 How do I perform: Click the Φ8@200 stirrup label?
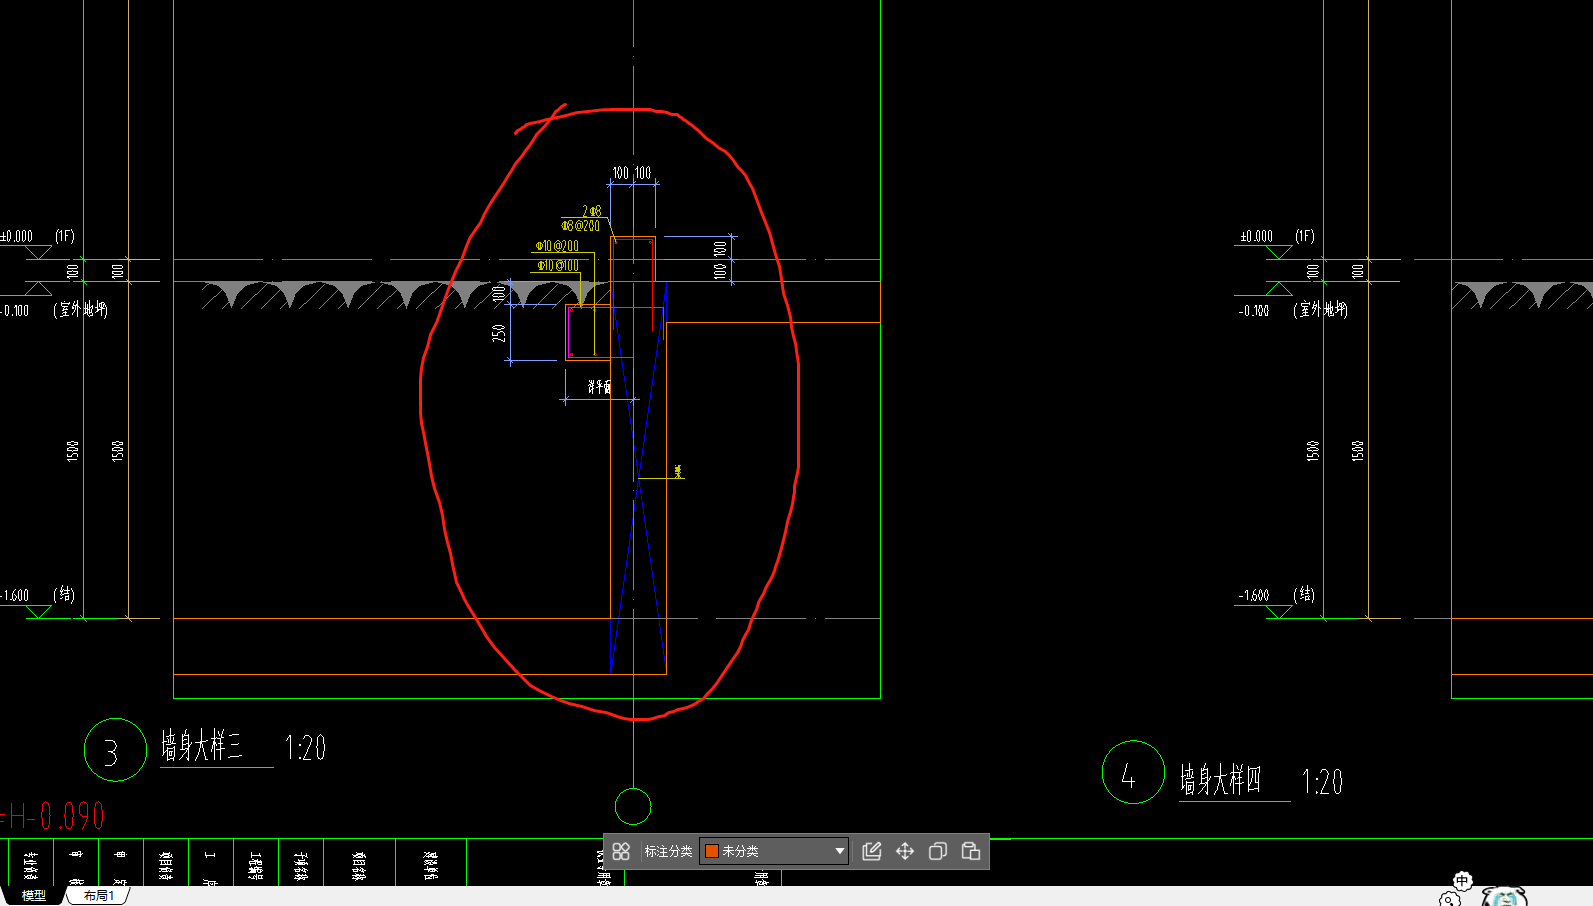point(580,226)
